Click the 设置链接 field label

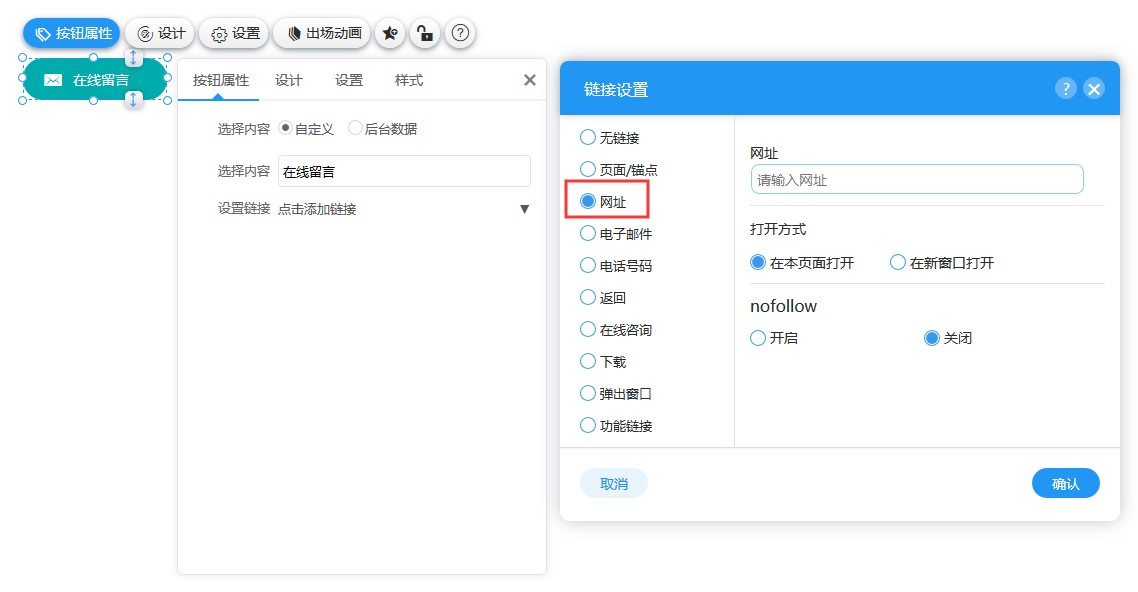pos(244,209)
